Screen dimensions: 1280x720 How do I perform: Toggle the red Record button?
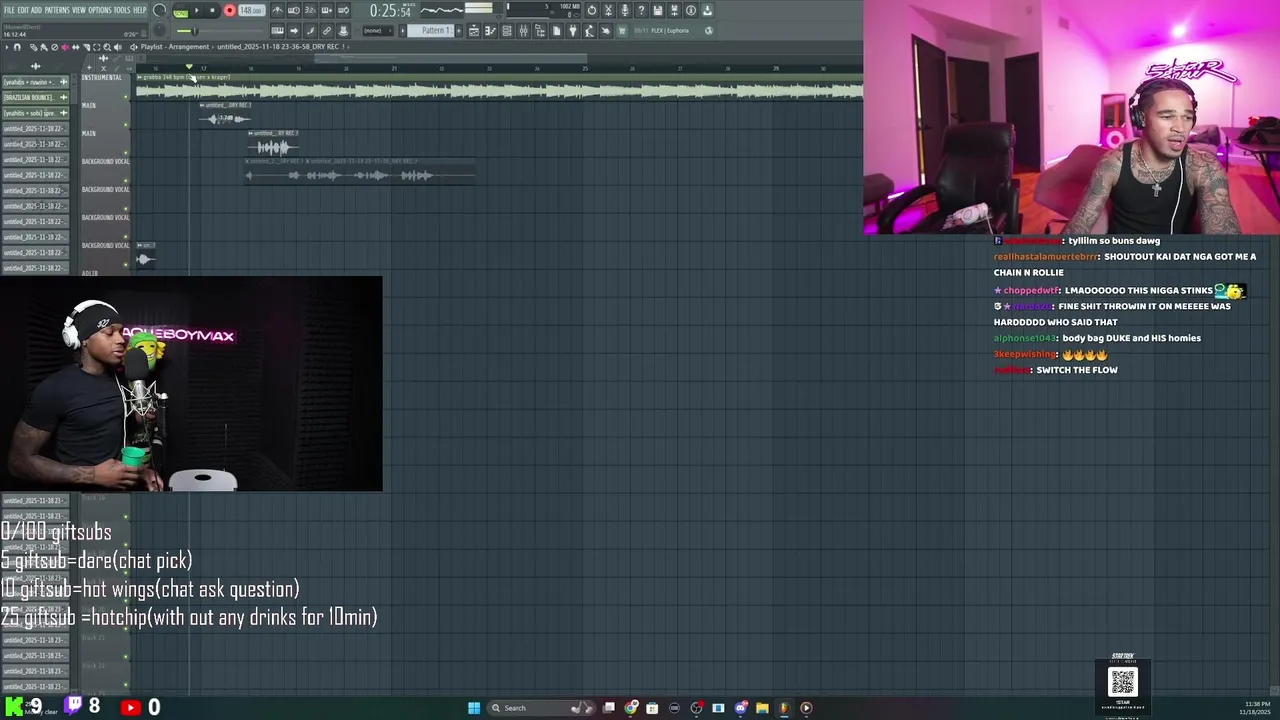pos(230,10)
